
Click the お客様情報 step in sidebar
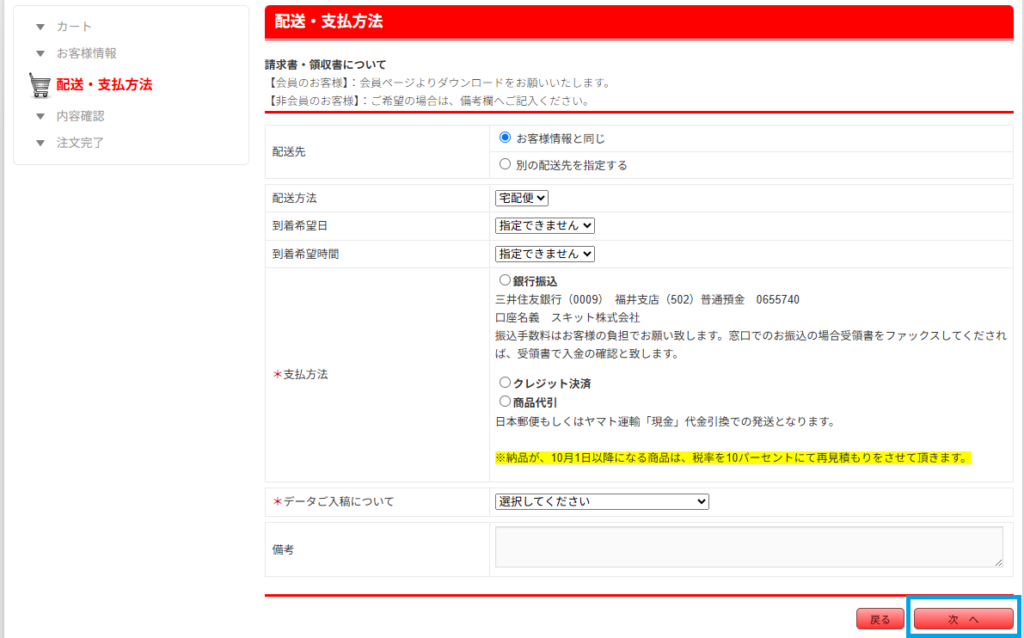[x=86, y=54]
